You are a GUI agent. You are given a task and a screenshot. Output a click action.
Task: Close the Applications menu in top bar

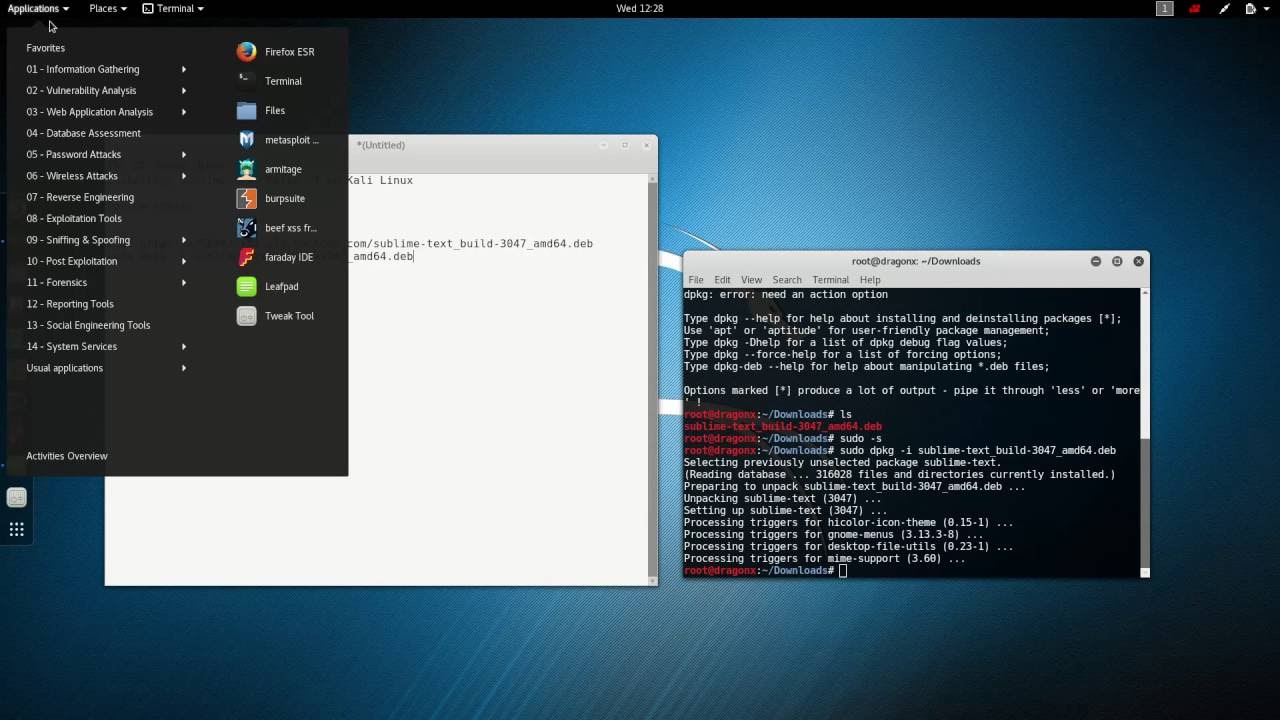38,8
